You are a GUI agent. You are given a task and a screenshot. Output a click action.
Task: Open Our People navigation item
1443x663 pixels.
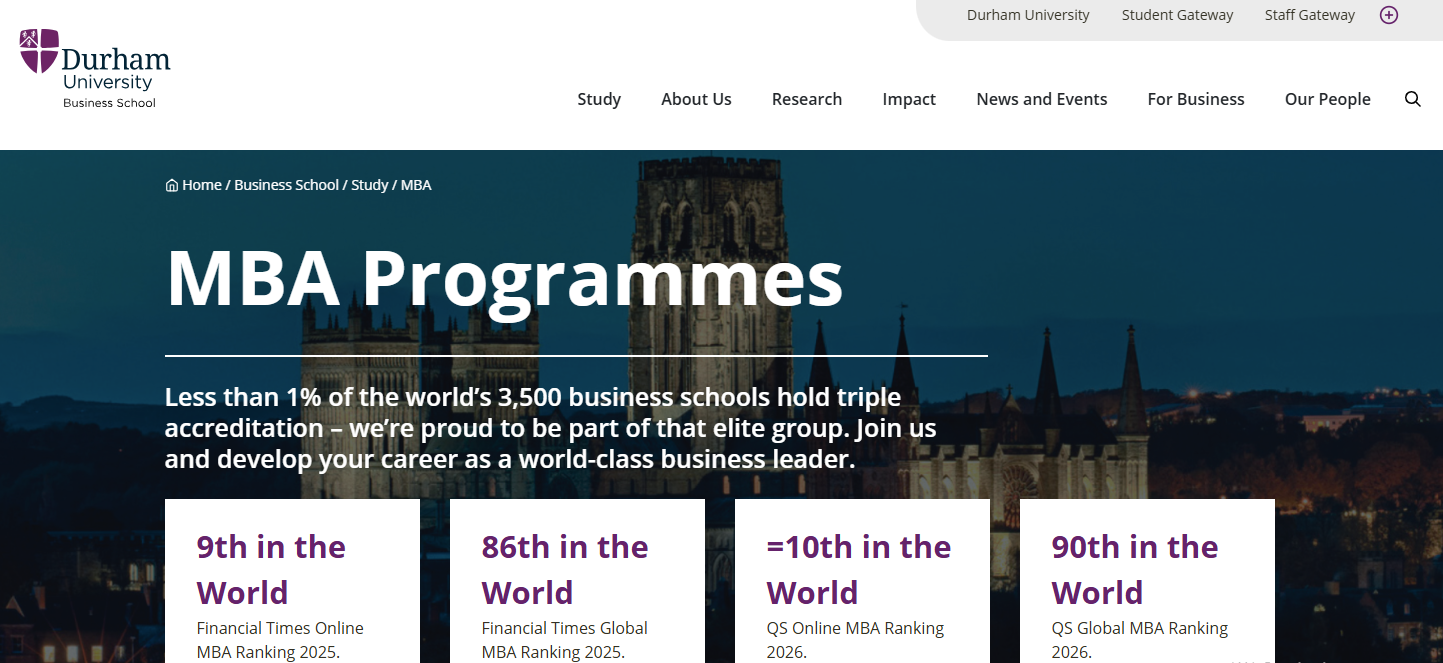coord(1327,99)
